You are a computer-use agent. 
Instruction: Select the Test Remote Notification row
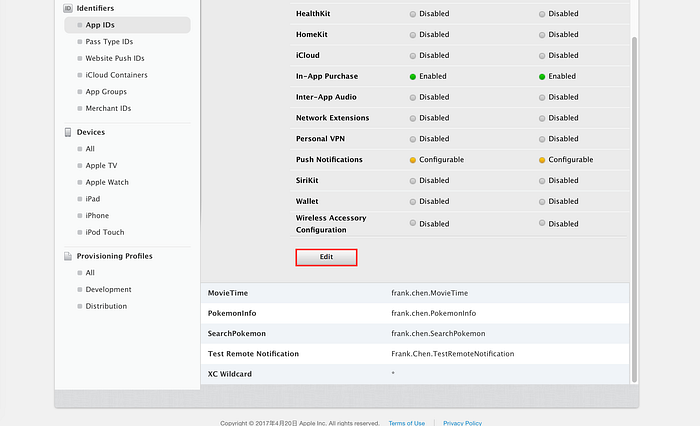point(415,354)
